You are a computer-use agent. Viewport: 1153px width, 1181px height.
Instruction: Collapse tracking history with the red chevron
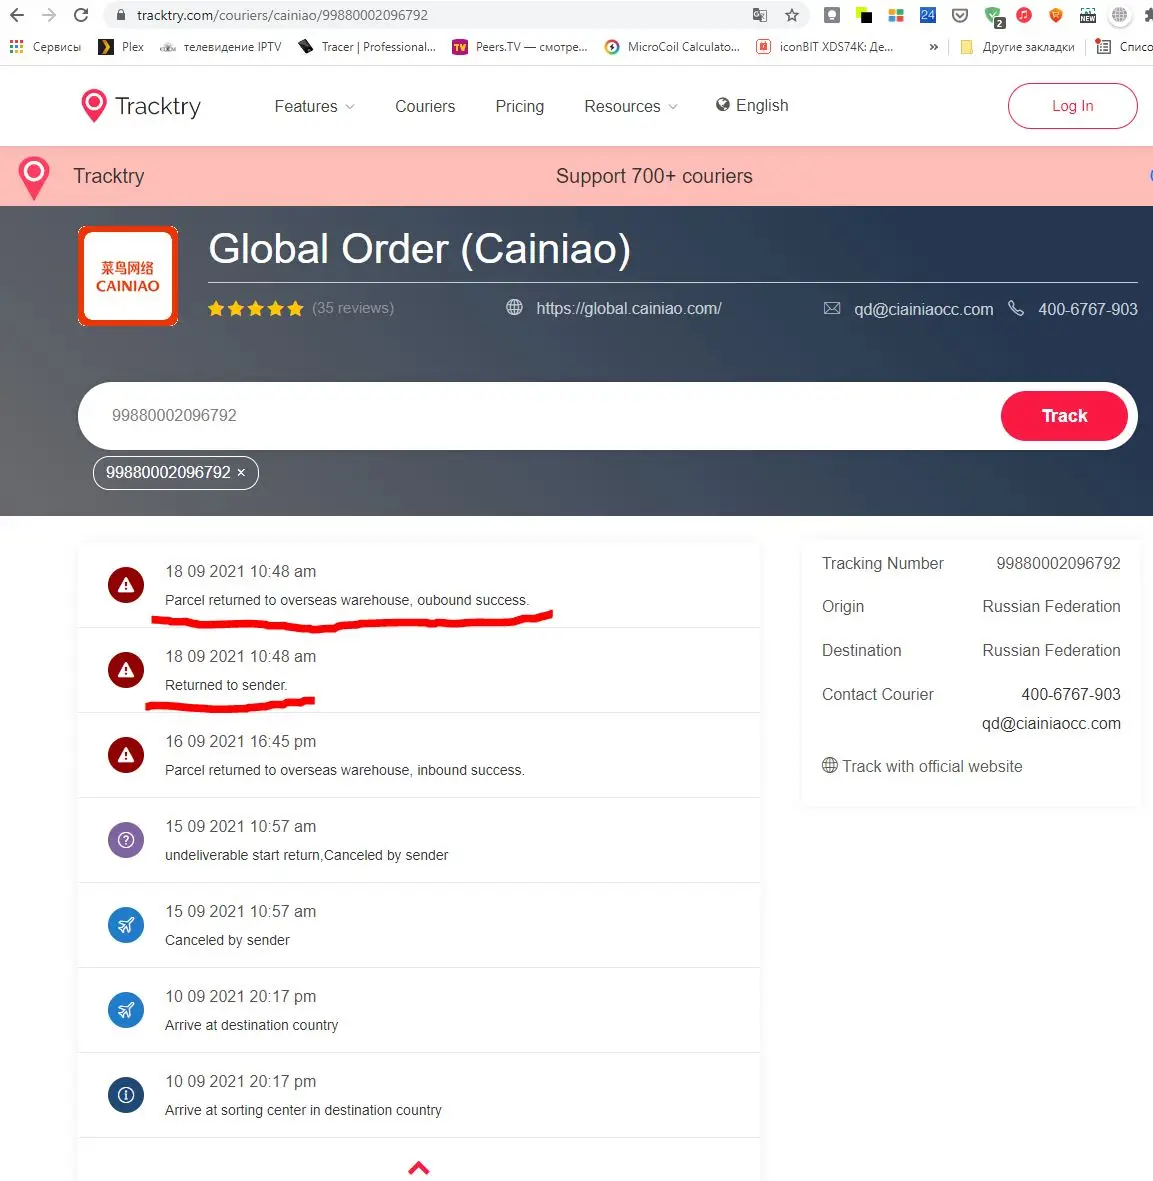point(419,1167)
